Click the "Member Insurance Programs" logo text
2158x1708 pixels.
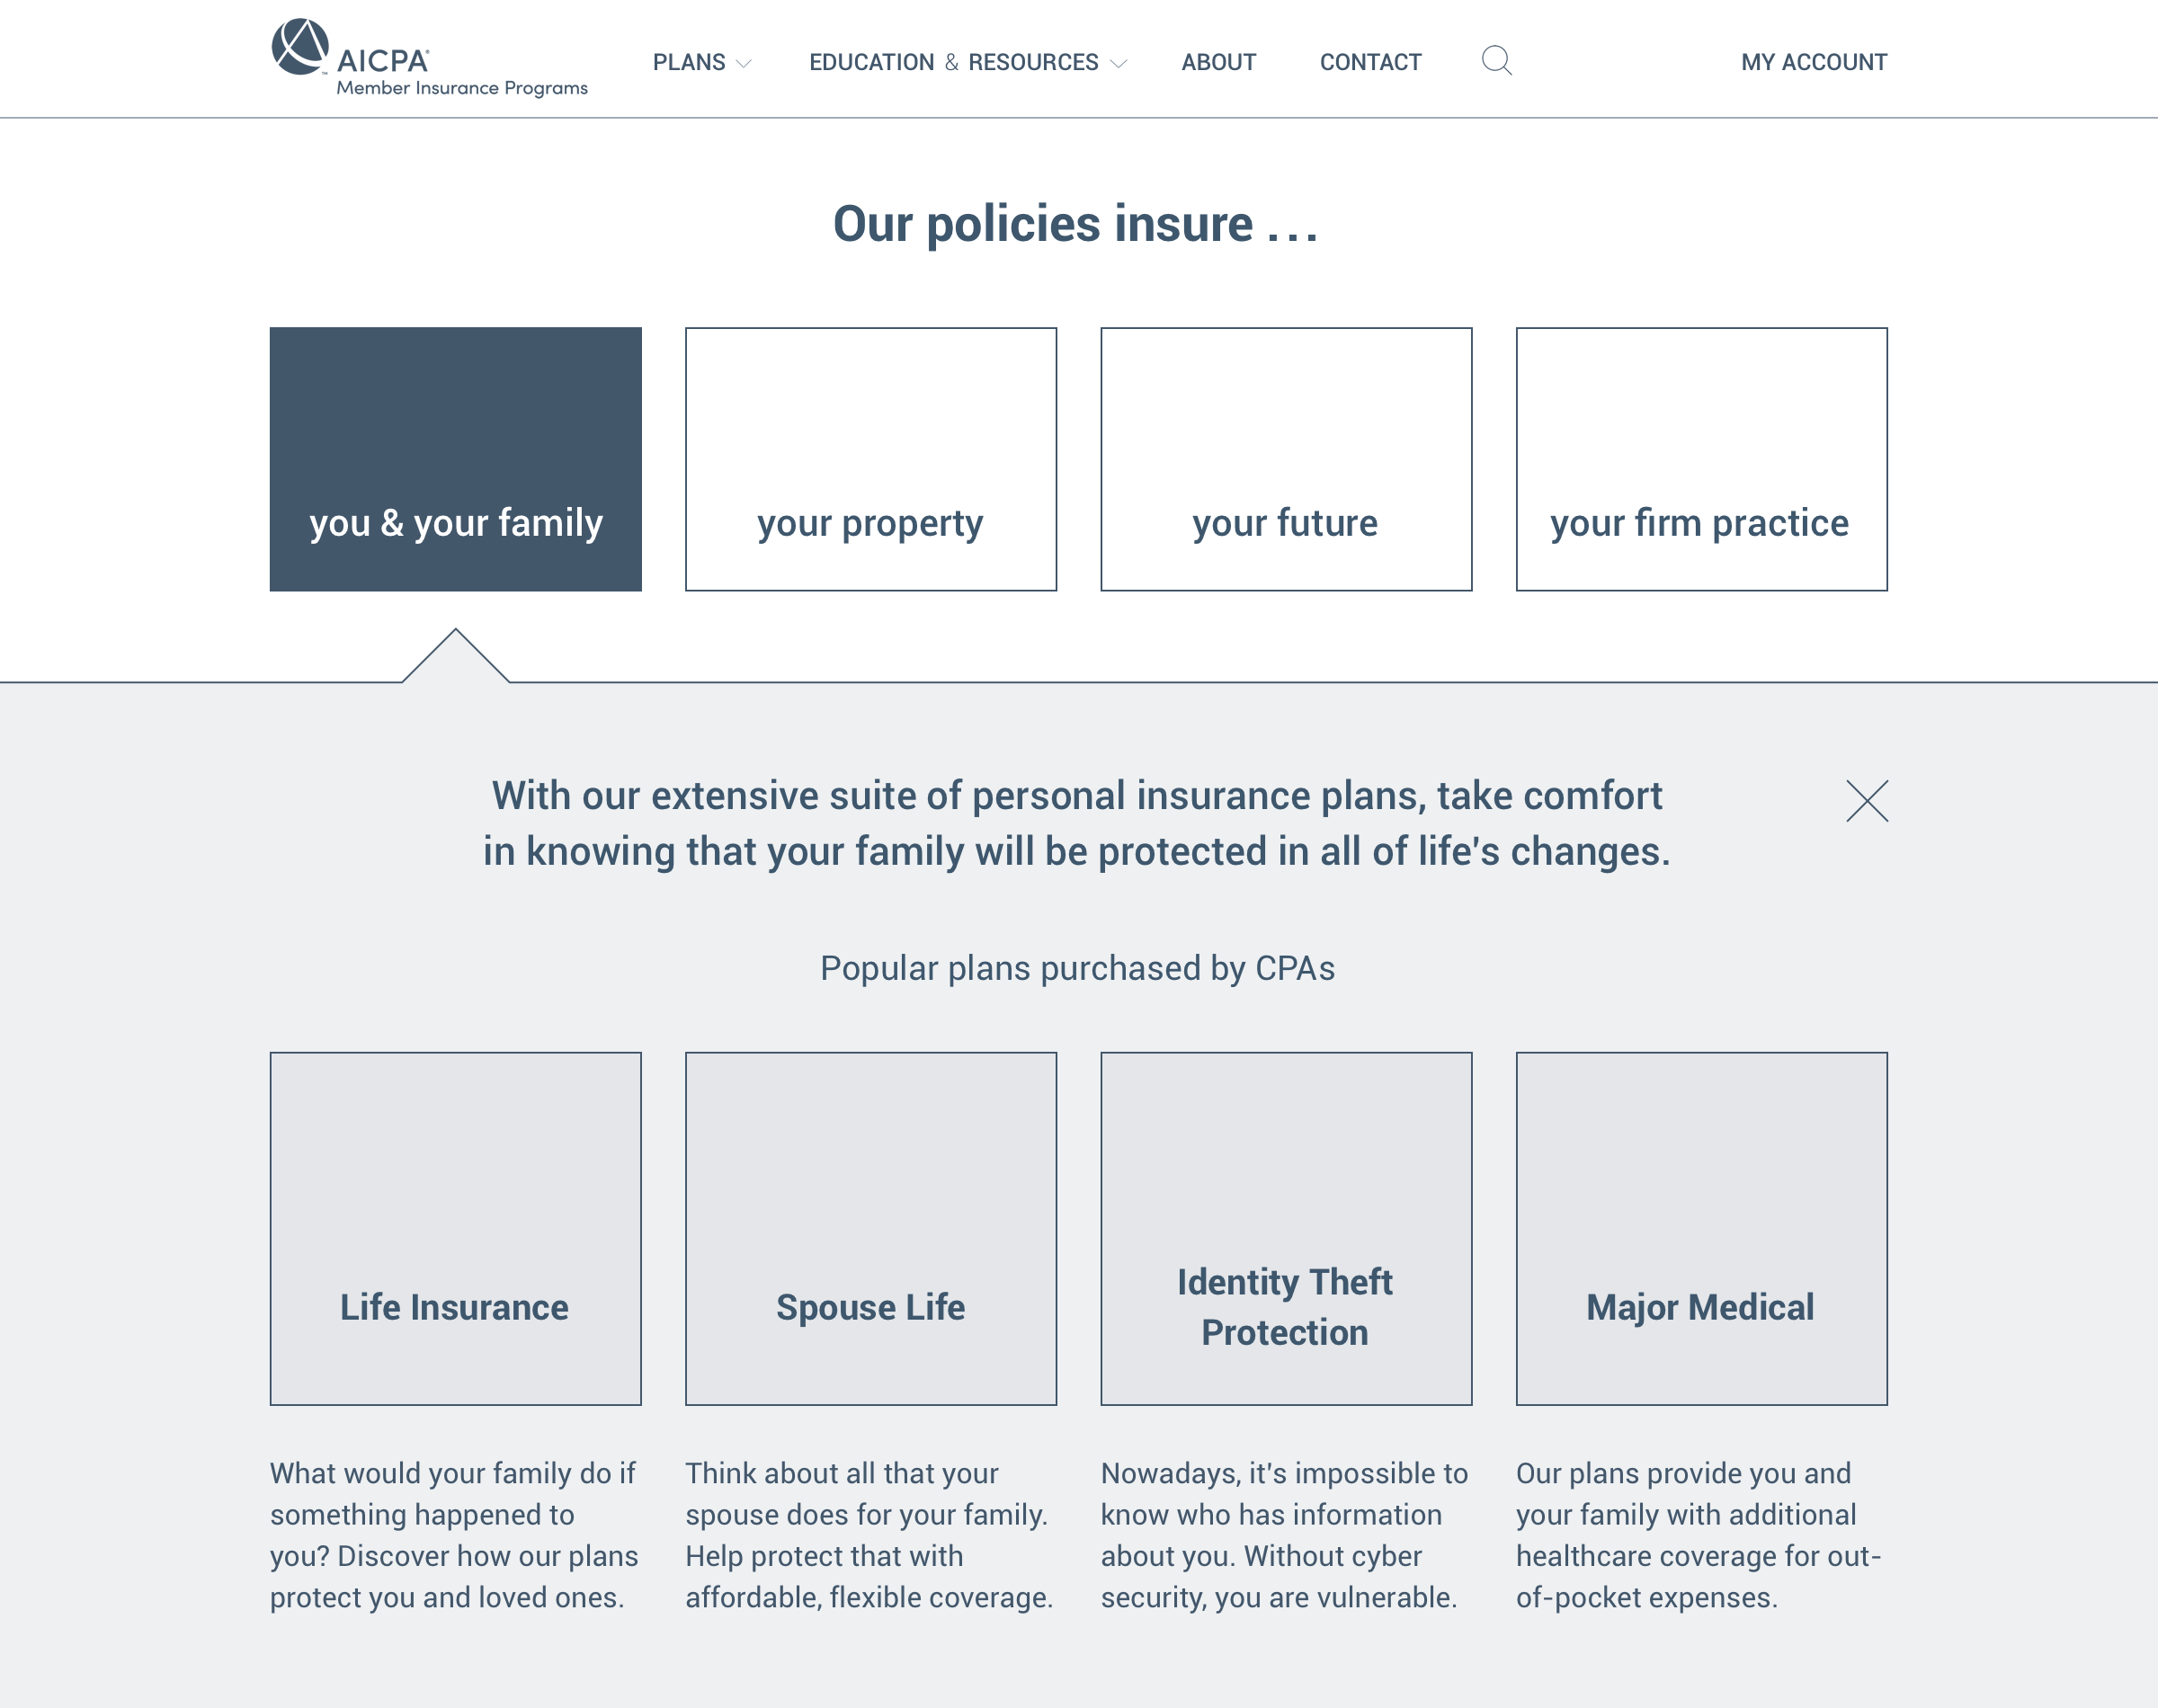pos(462,88)
